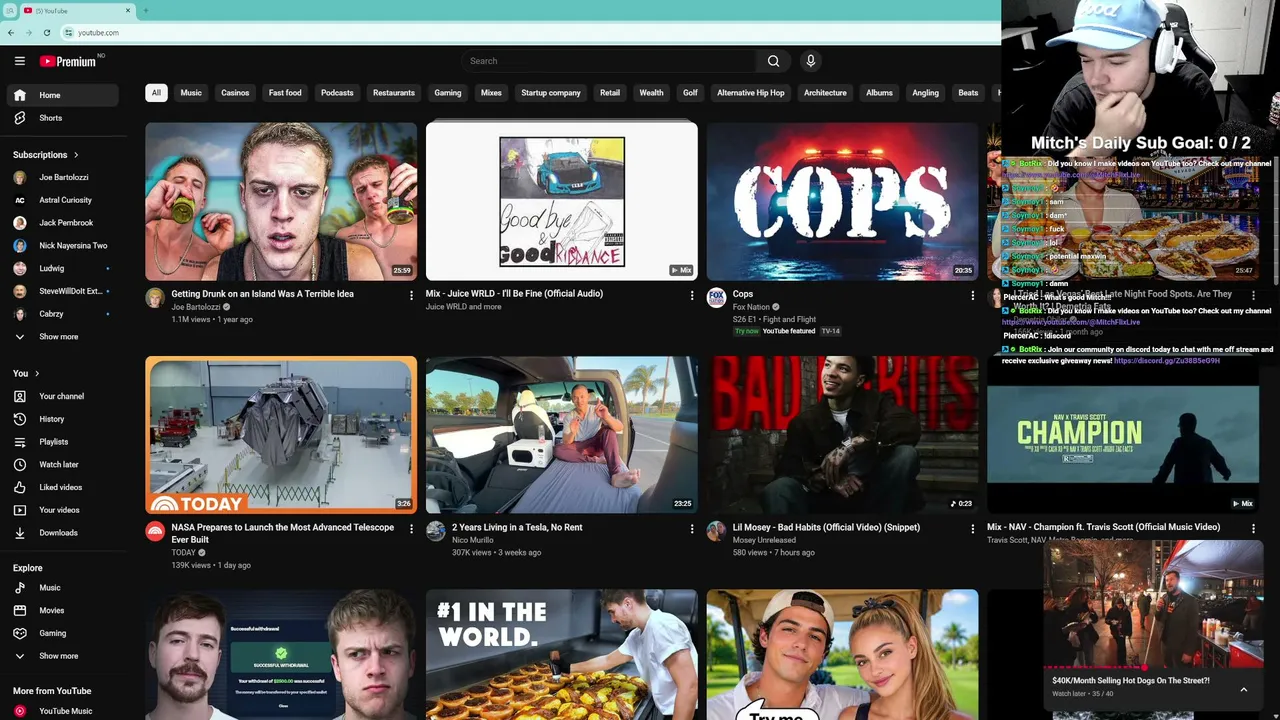Screen dimensions: 1280x720
Task: Click the search magnifier button
Action: pos(773,61)
